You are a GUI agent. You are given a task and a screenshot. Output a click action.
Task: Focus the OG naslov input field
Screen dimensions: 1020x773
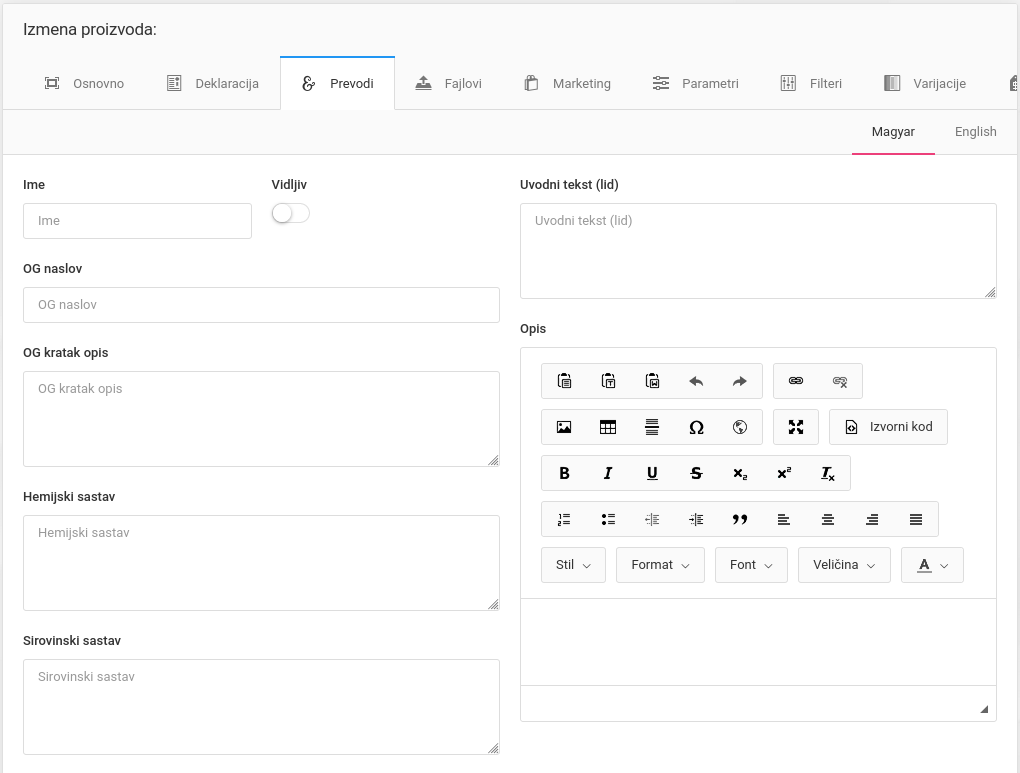click(x=262, y=305)
